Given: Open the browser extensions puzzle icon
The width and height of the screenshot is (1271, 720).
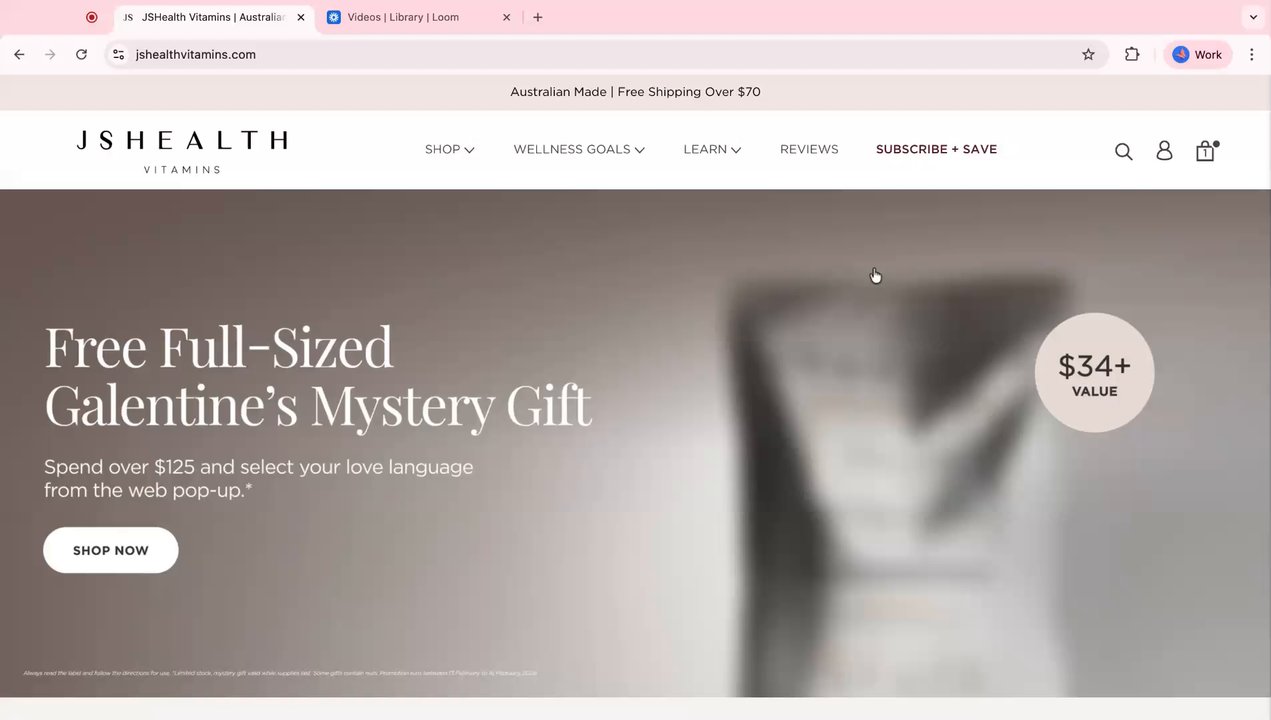Looking at the screenshot, I should [x=1132, y=55].
